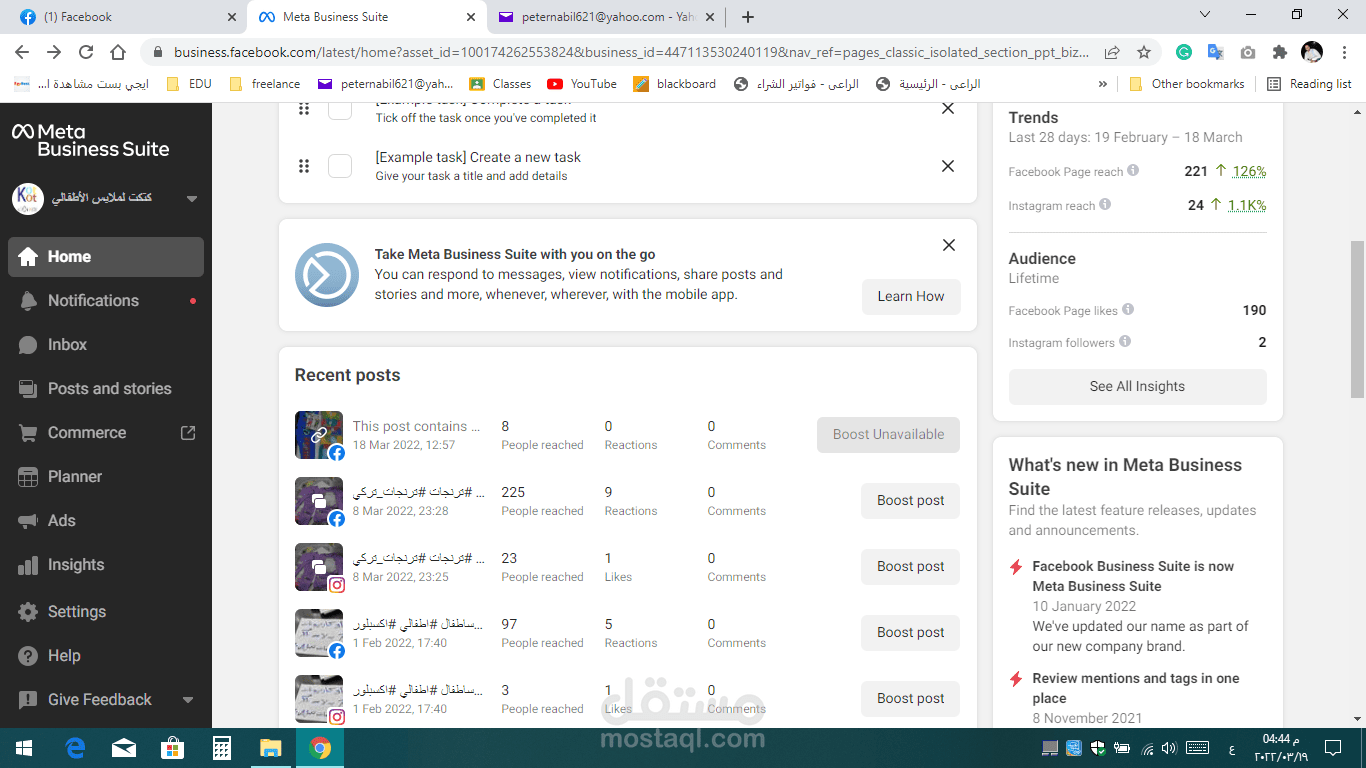Image resolution: width=1366 pixels, height=768 pixels.
Task: Open the page account switcher dropdown
Action: 192,198
